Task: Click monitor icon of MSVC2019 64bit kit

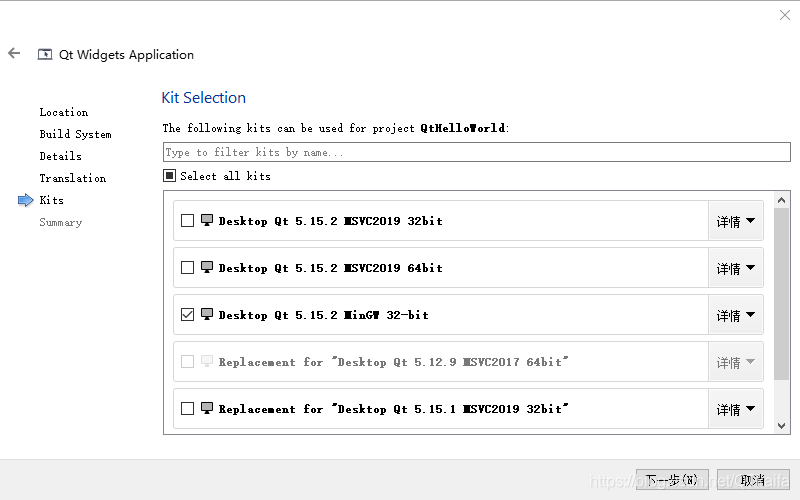Action: point(207,267)
